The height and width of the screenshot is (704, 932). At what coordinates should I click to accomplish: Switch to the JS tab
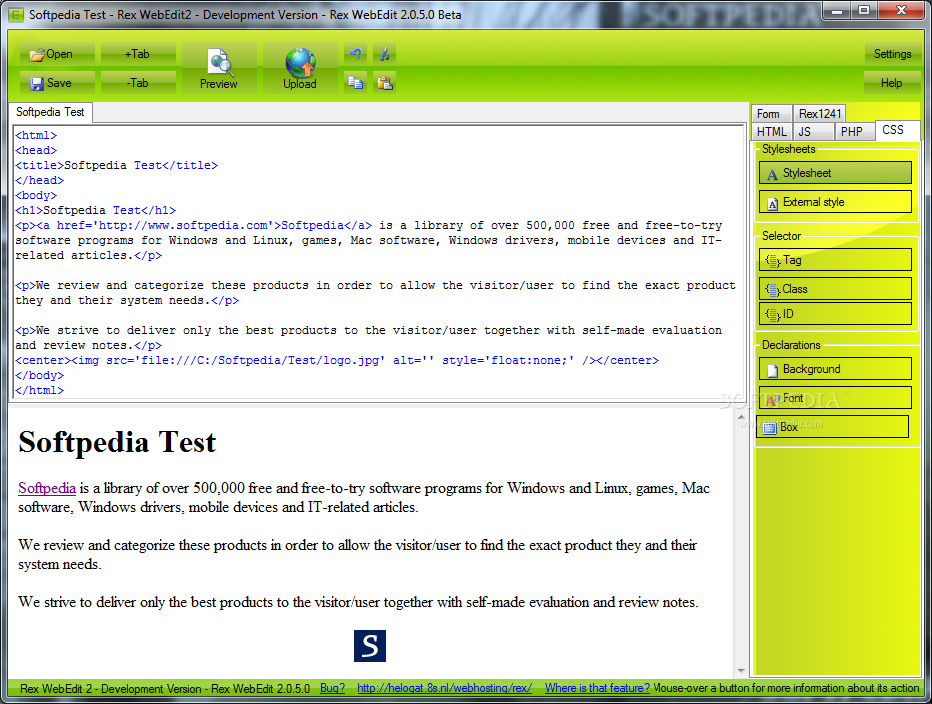[x=813, y=131]
